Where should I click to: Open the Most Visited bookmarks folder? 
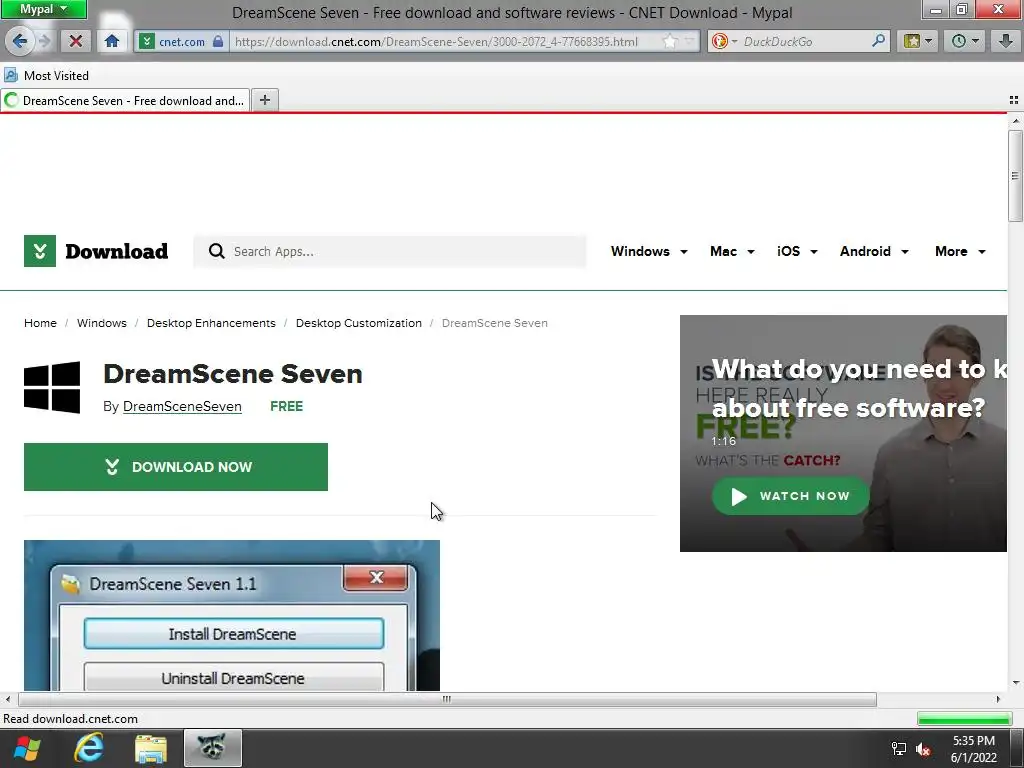pos(46,76)
